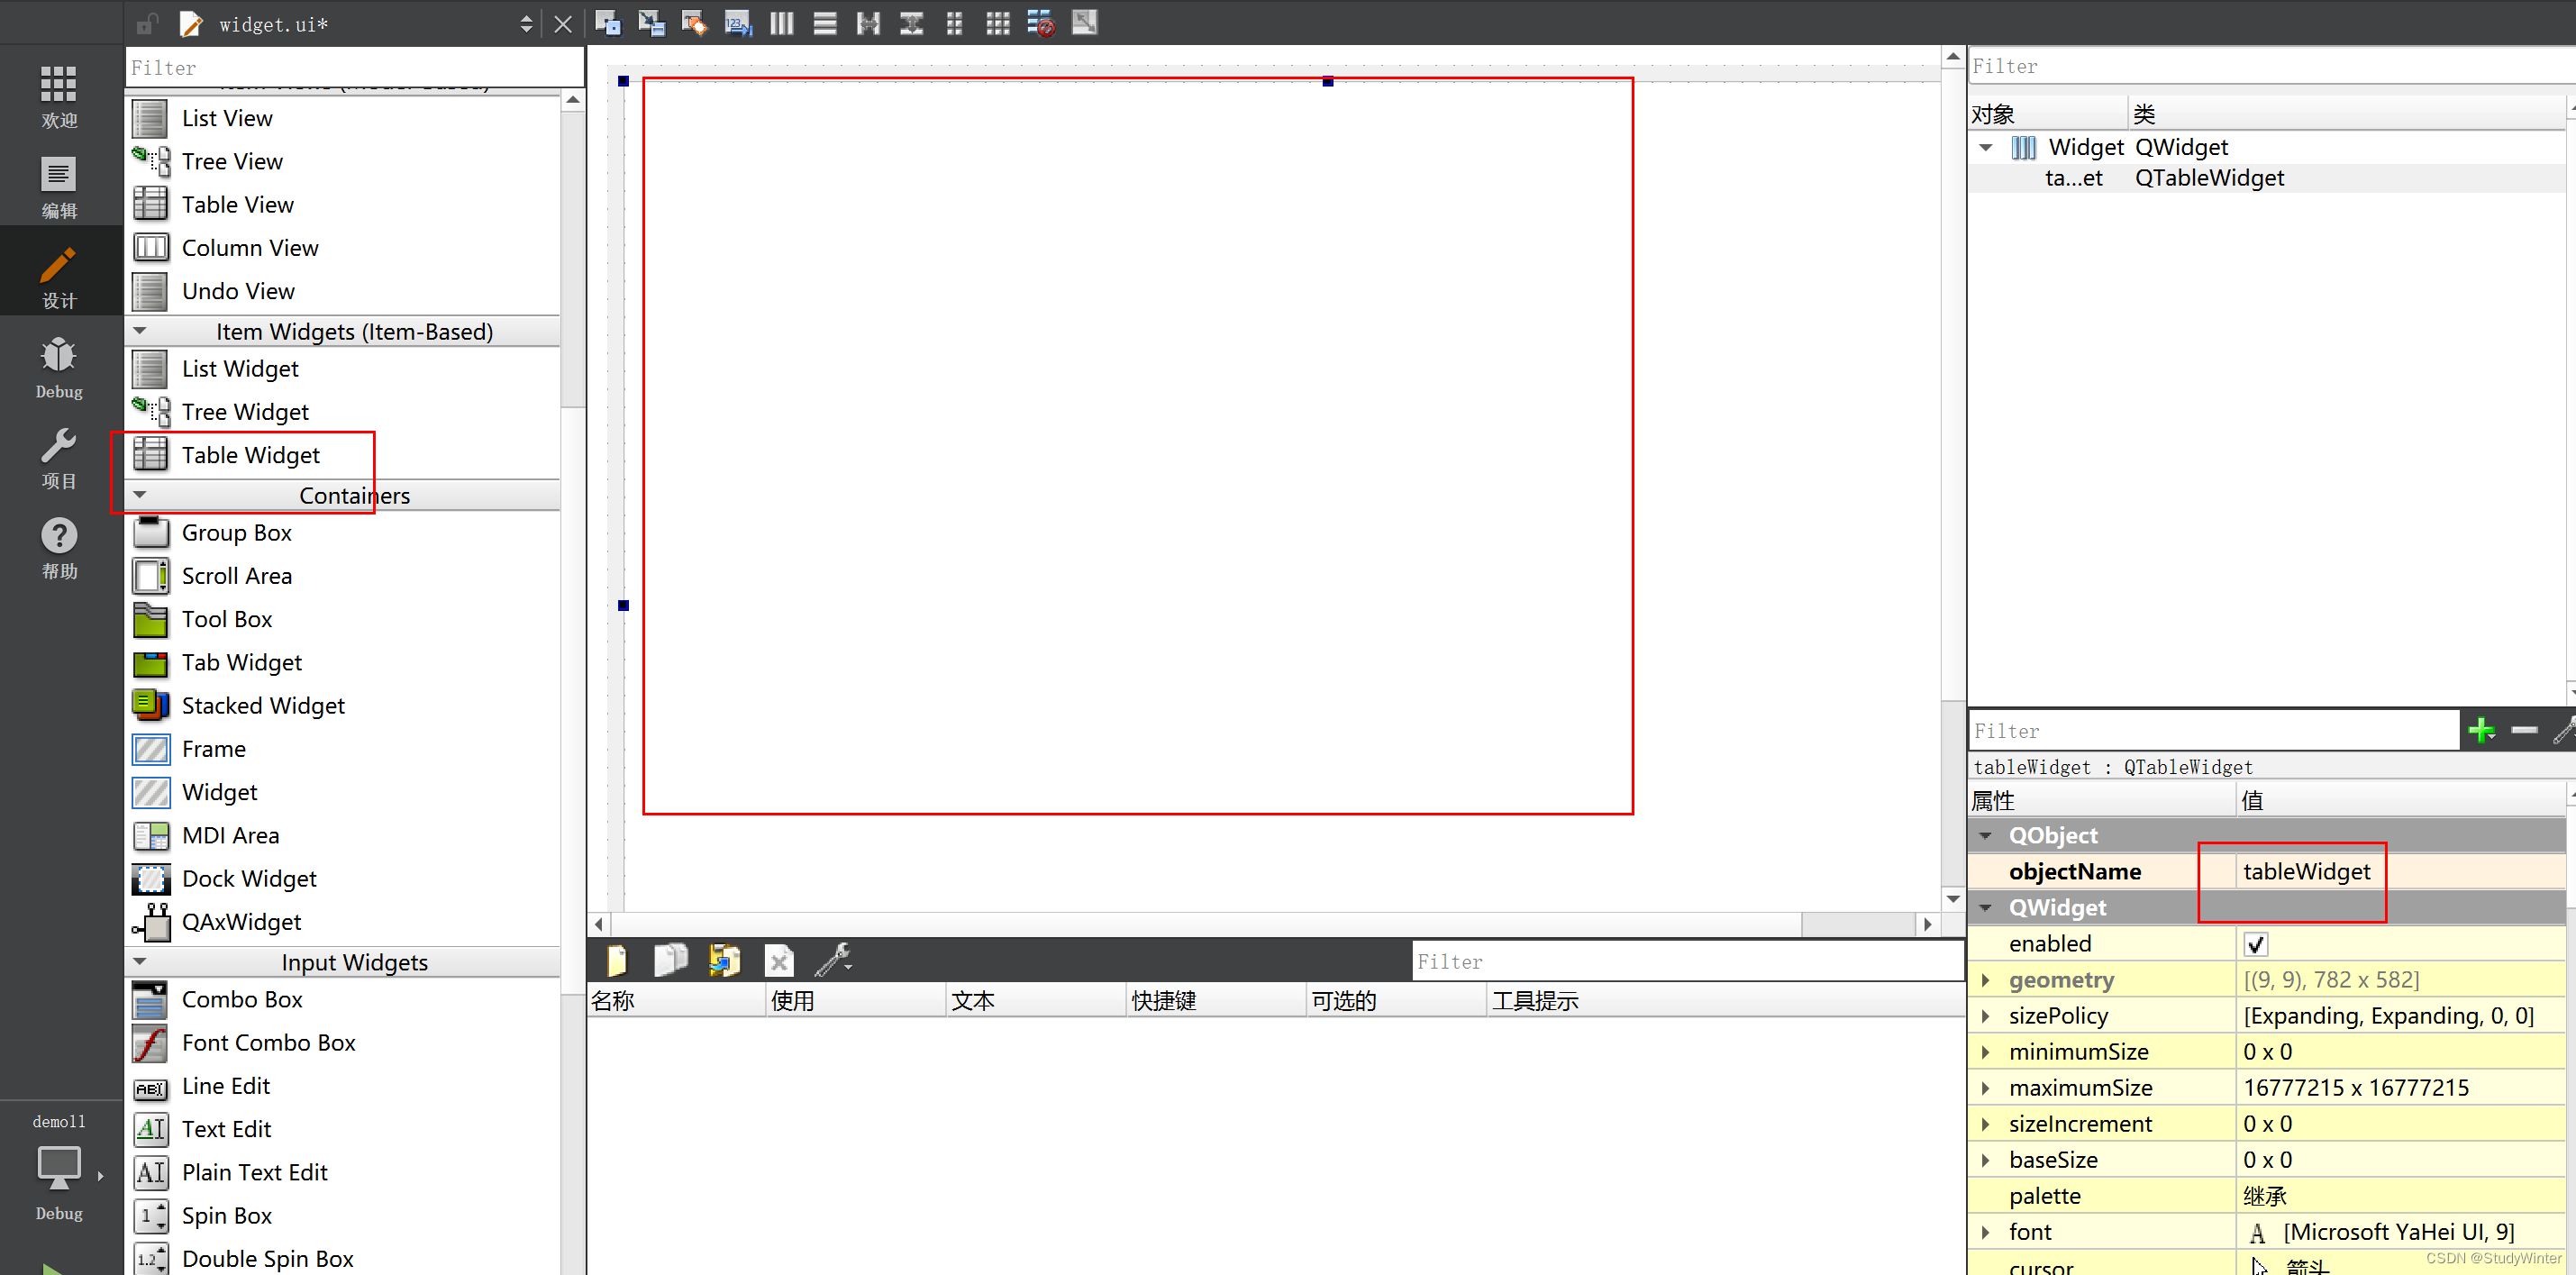The image size is (2576, 1275).
Task: Select tableWidget in the object inspector
Action: [x=2074, y=178]
